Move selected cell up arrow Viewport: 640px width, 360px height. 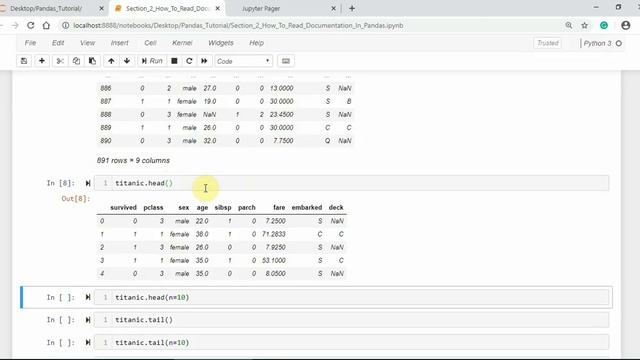[111, 61]
